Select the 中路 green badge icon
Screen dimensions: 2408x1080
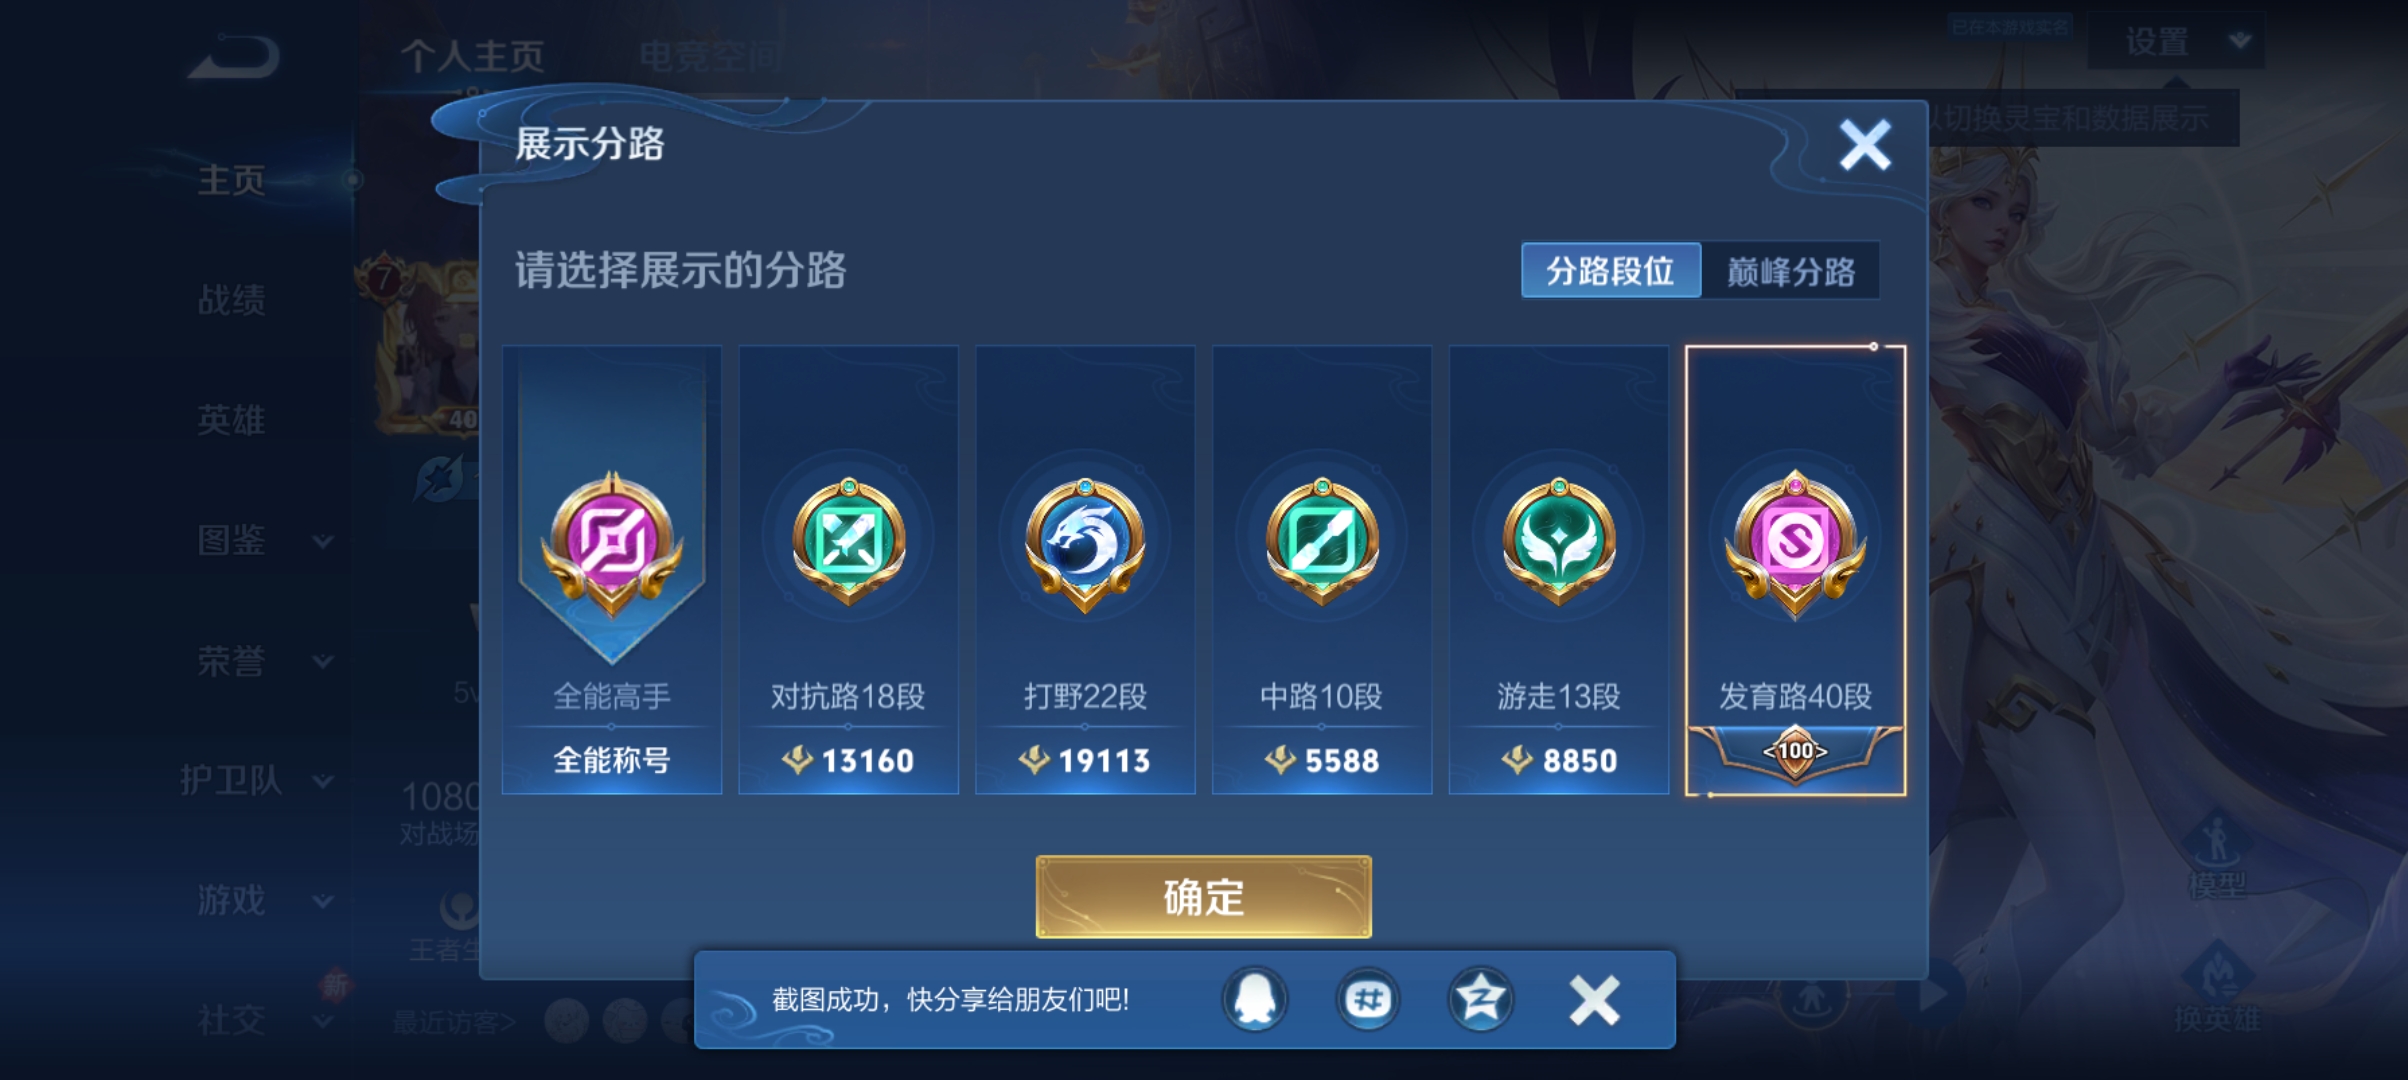(x=1322, y=541)
